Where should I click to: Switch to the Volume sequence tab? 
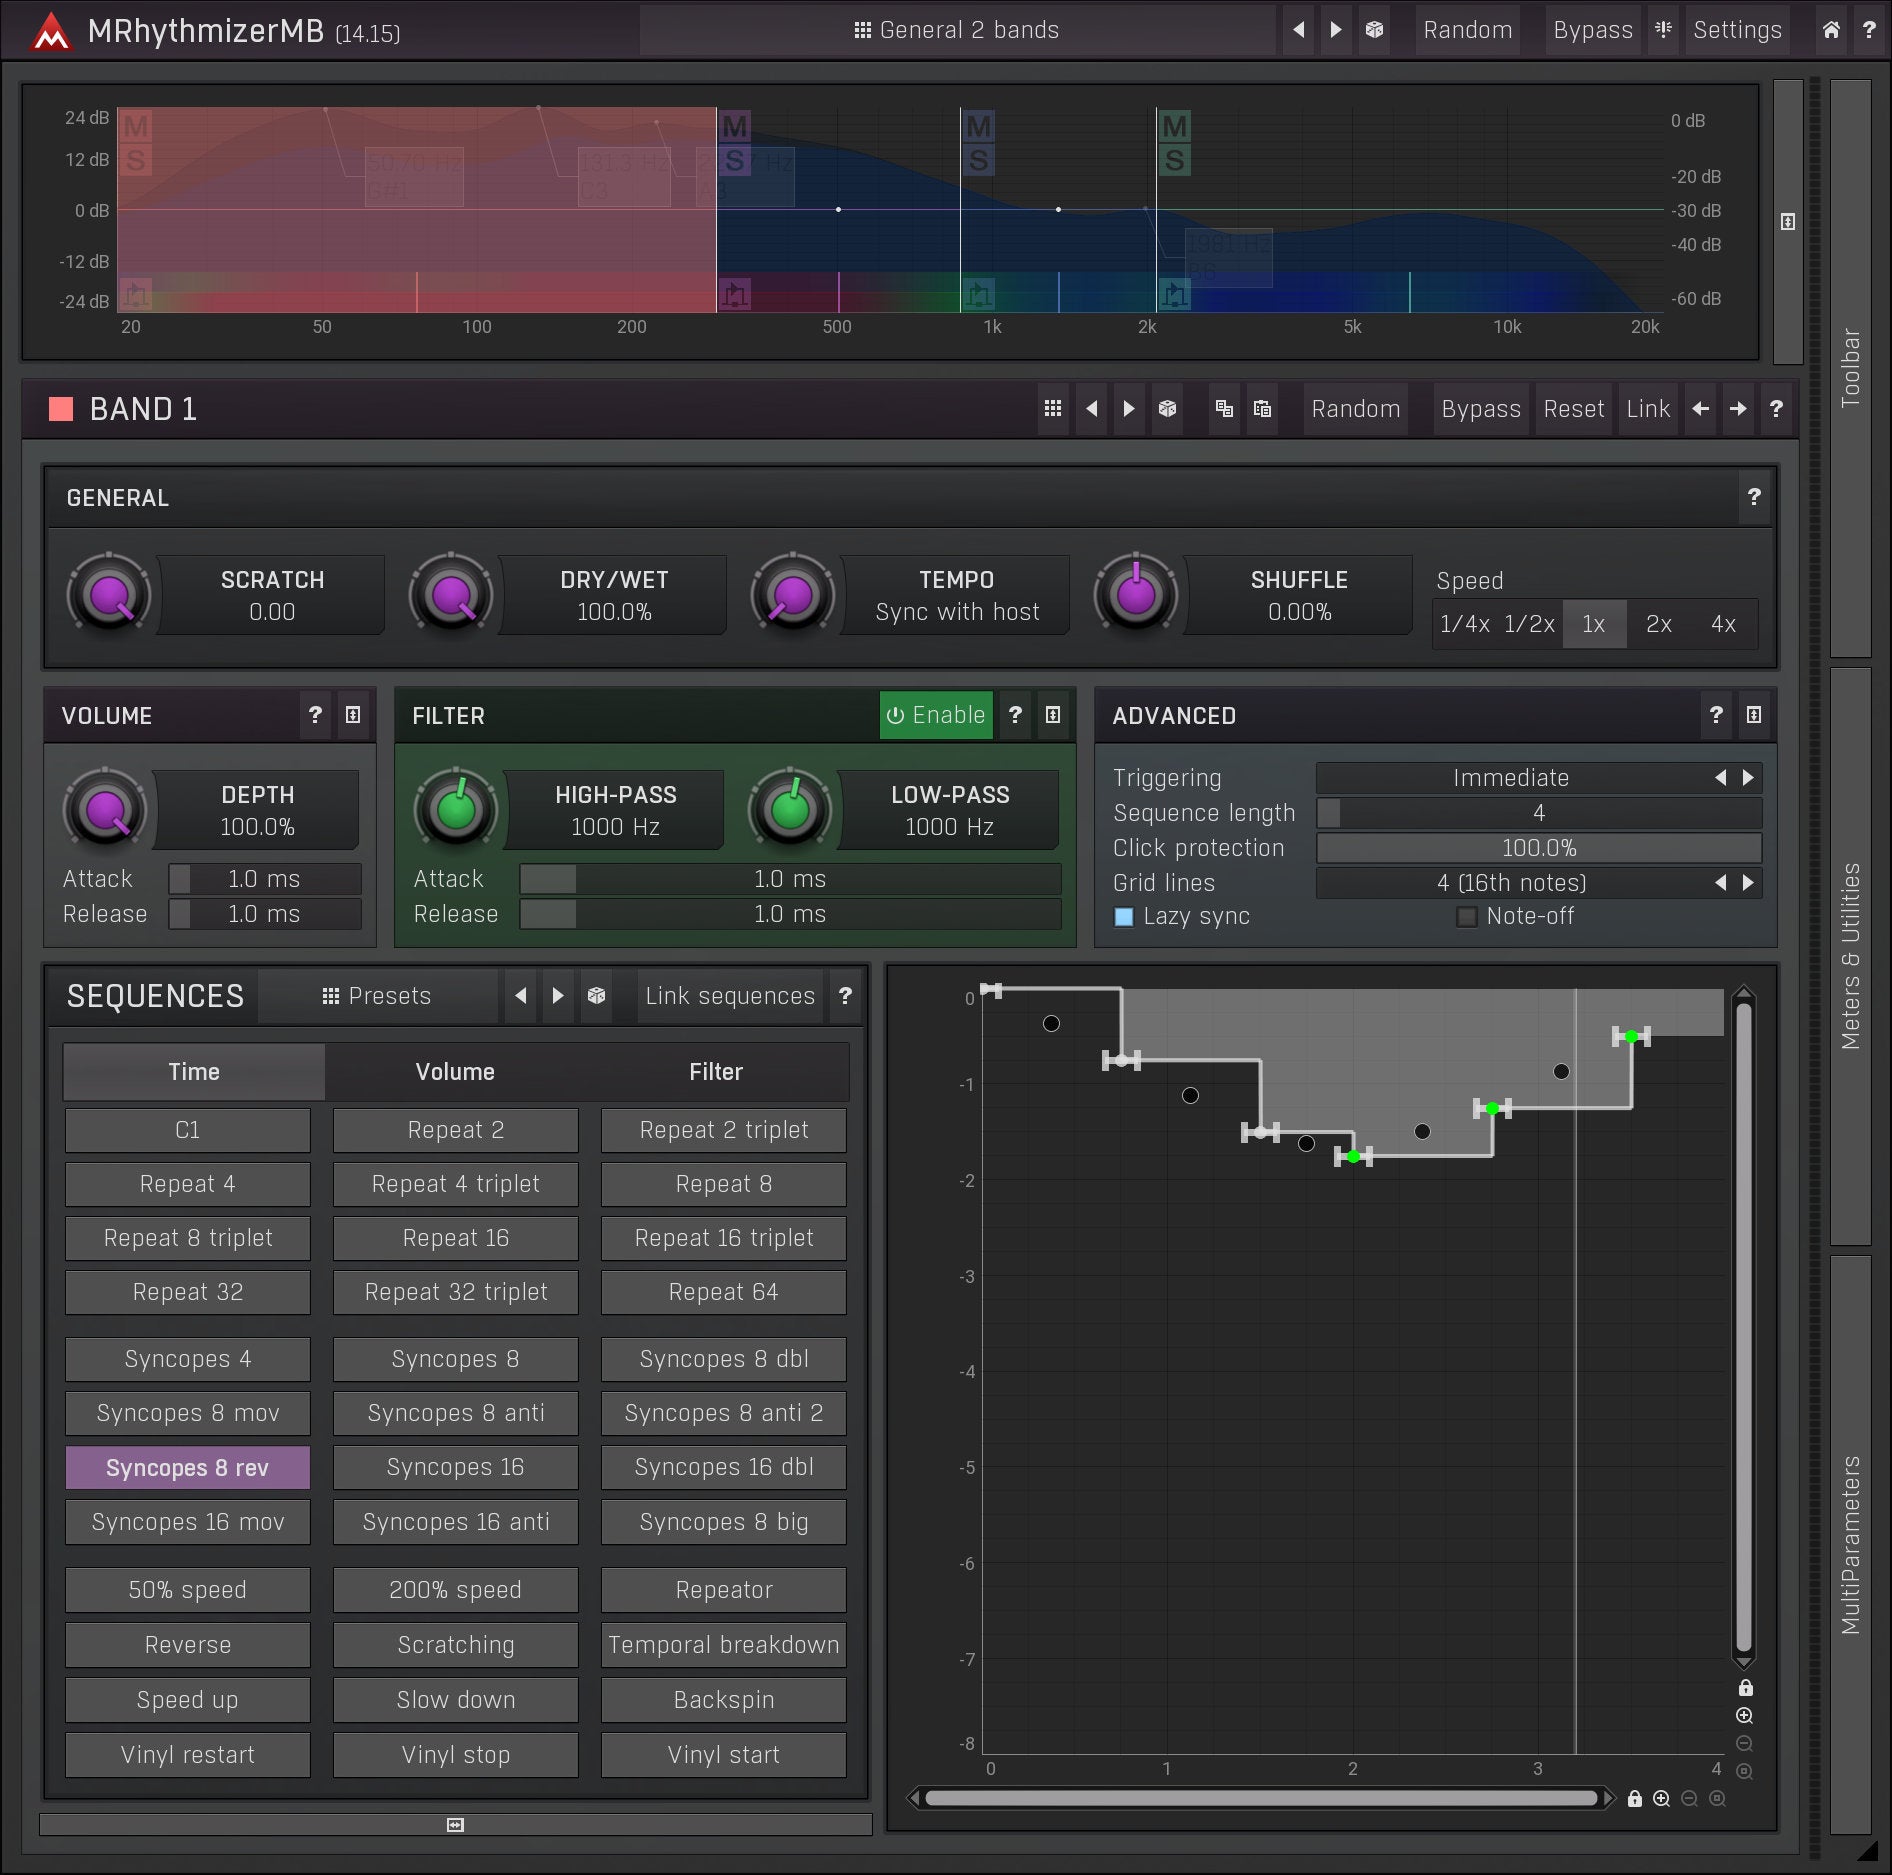(455, 1072)
